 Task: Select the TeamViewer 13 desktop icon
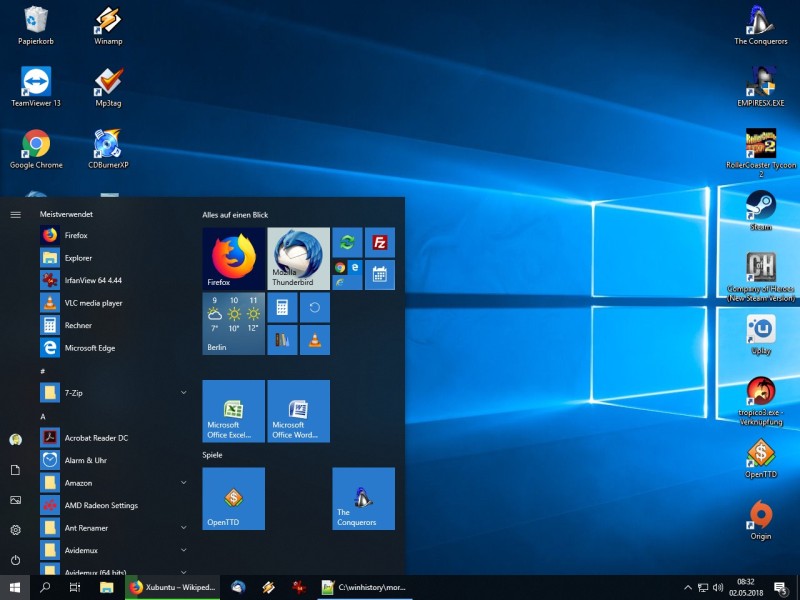36,87
